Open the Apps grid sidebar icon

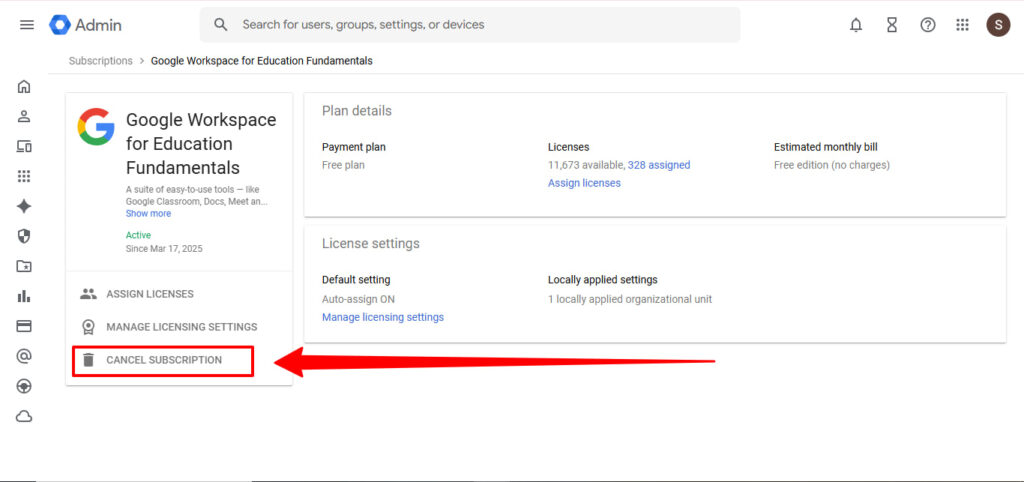[x=24, y=176]
